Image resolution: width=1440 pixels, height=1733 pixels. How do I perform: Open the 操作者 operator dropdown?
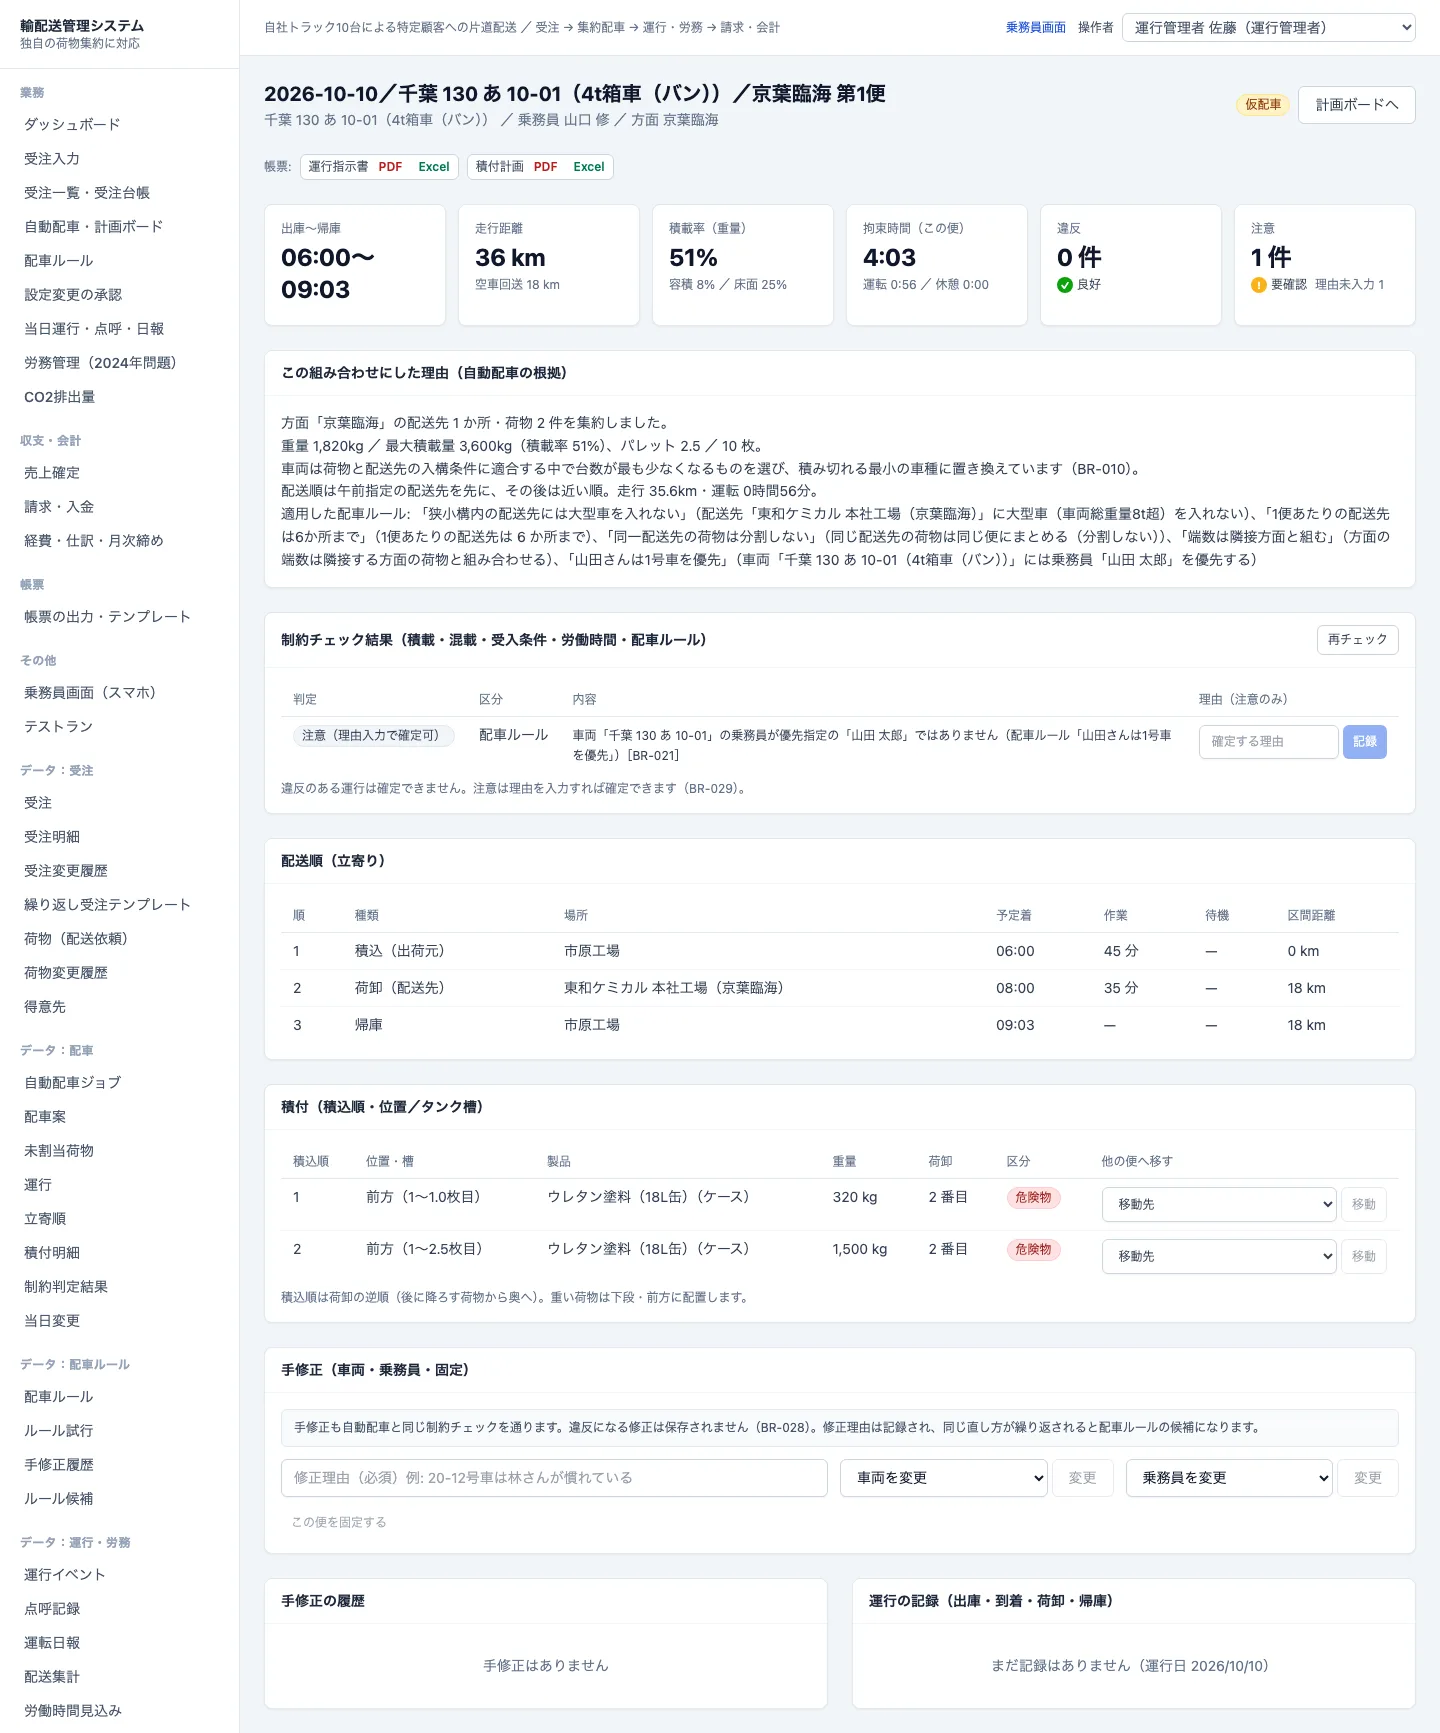1269,28
